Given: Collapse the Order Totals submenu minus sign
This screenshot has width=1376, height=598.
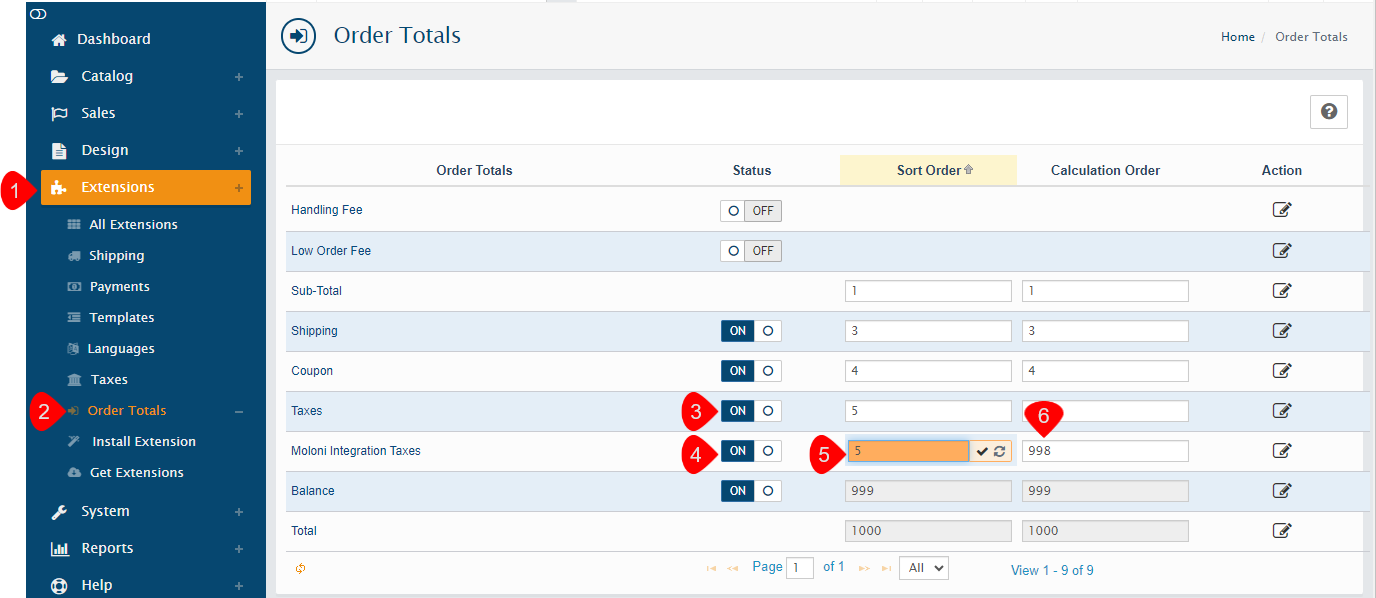Looking at the screenshot, I should pos(238,411).
